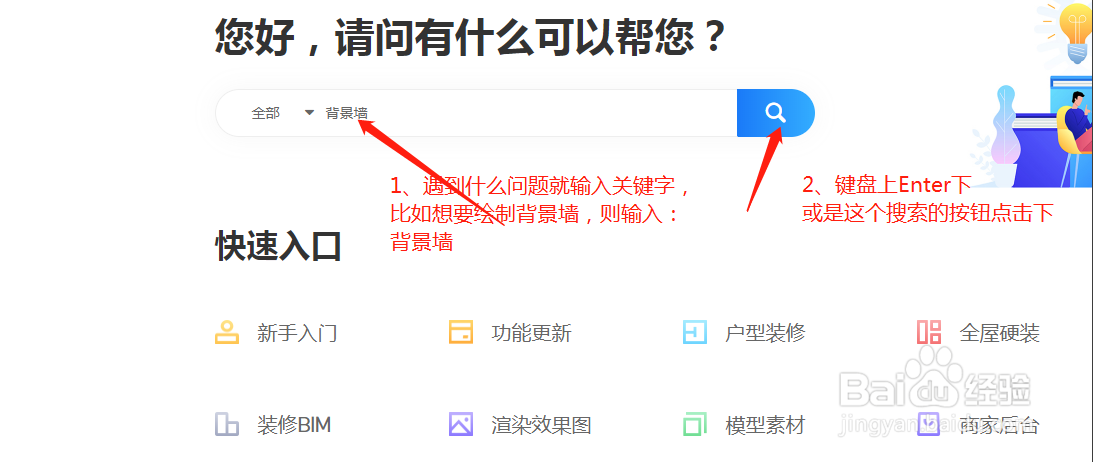
Task: Click the 渲染效果图 picture icon
Action: pos(461,424)
